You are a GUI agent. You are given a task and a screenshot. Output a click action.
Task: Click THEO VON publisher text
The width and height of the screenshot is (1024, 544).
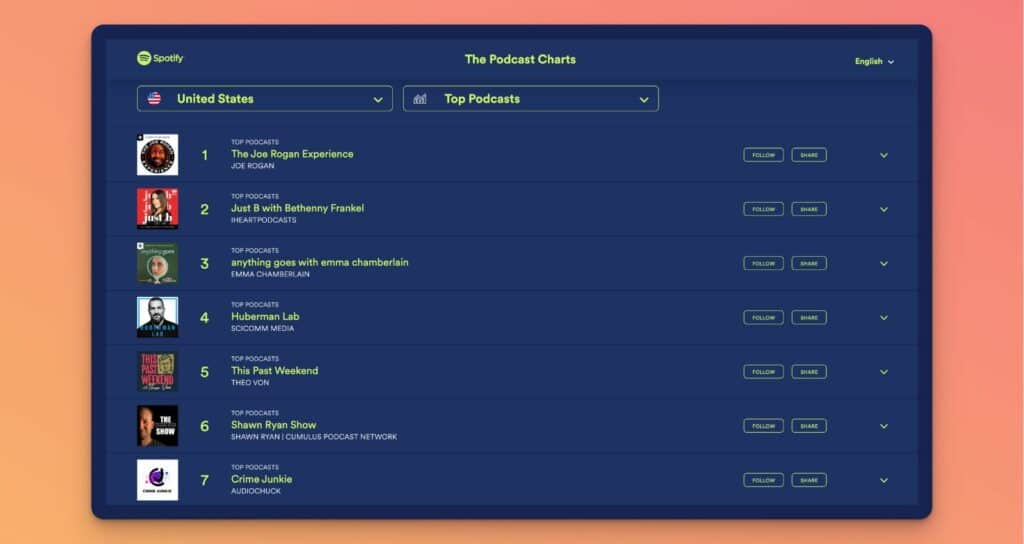[249, 383]
